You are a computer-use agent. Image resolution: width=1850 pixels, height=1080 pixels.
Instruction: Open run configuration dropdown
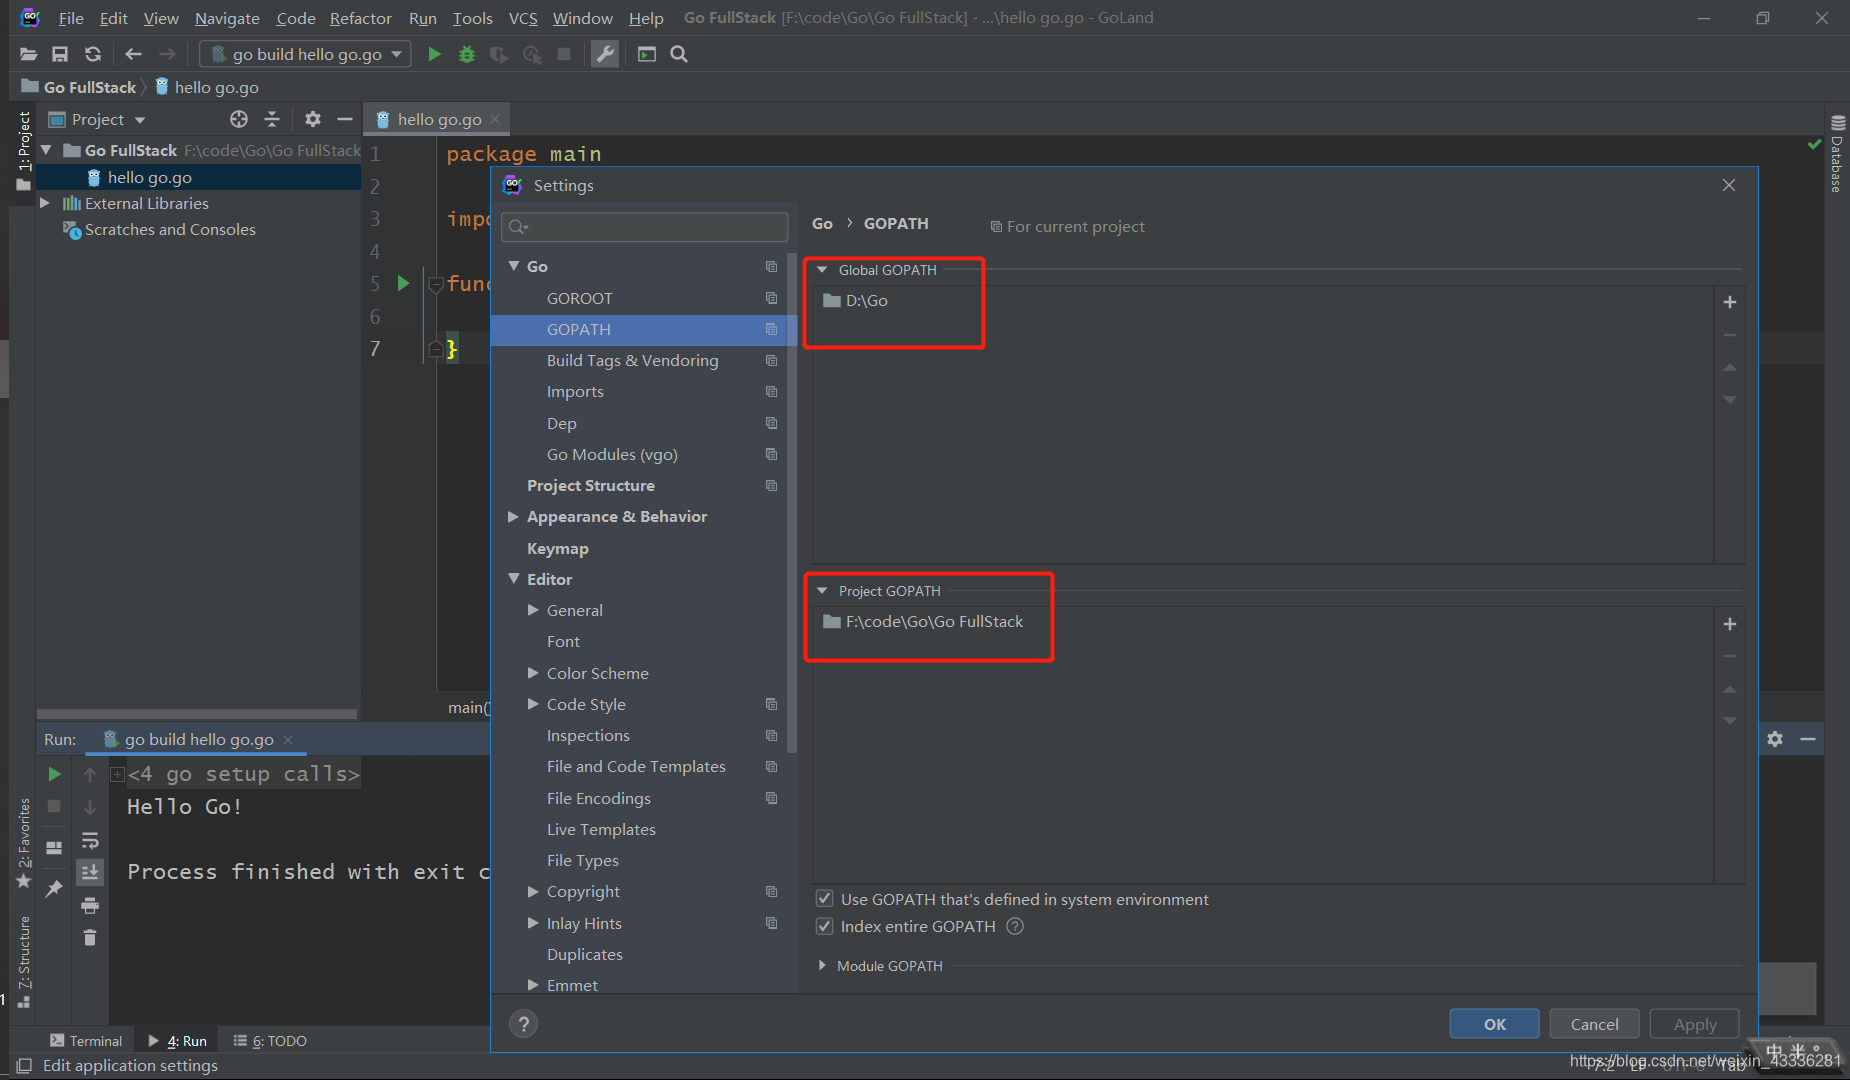click(305, 54)
